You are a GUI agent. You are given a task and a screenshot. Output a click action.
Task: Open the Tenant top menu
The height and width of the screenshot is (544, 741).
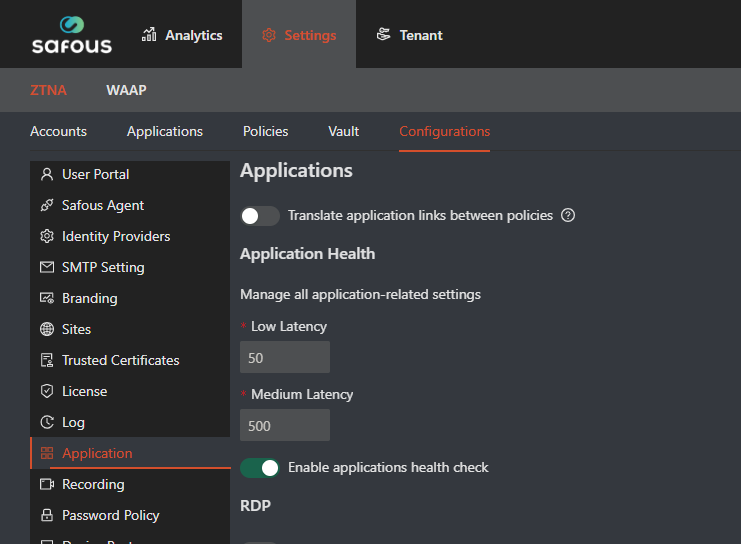click(x=409, y=35)
